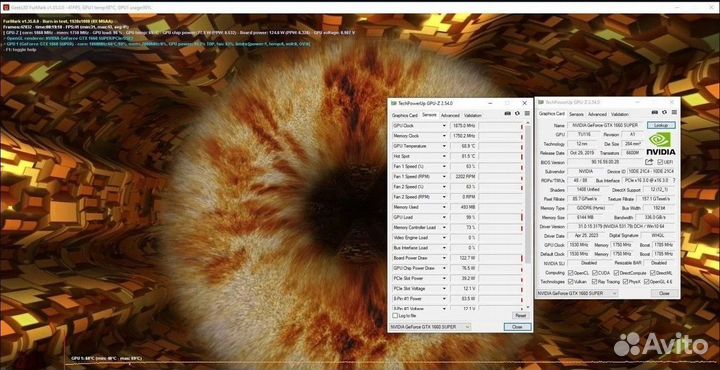Screen dimensions: 720x370
Task: Open hamburger menu in Graphics Card window
Action: click(x=674, y=112)
